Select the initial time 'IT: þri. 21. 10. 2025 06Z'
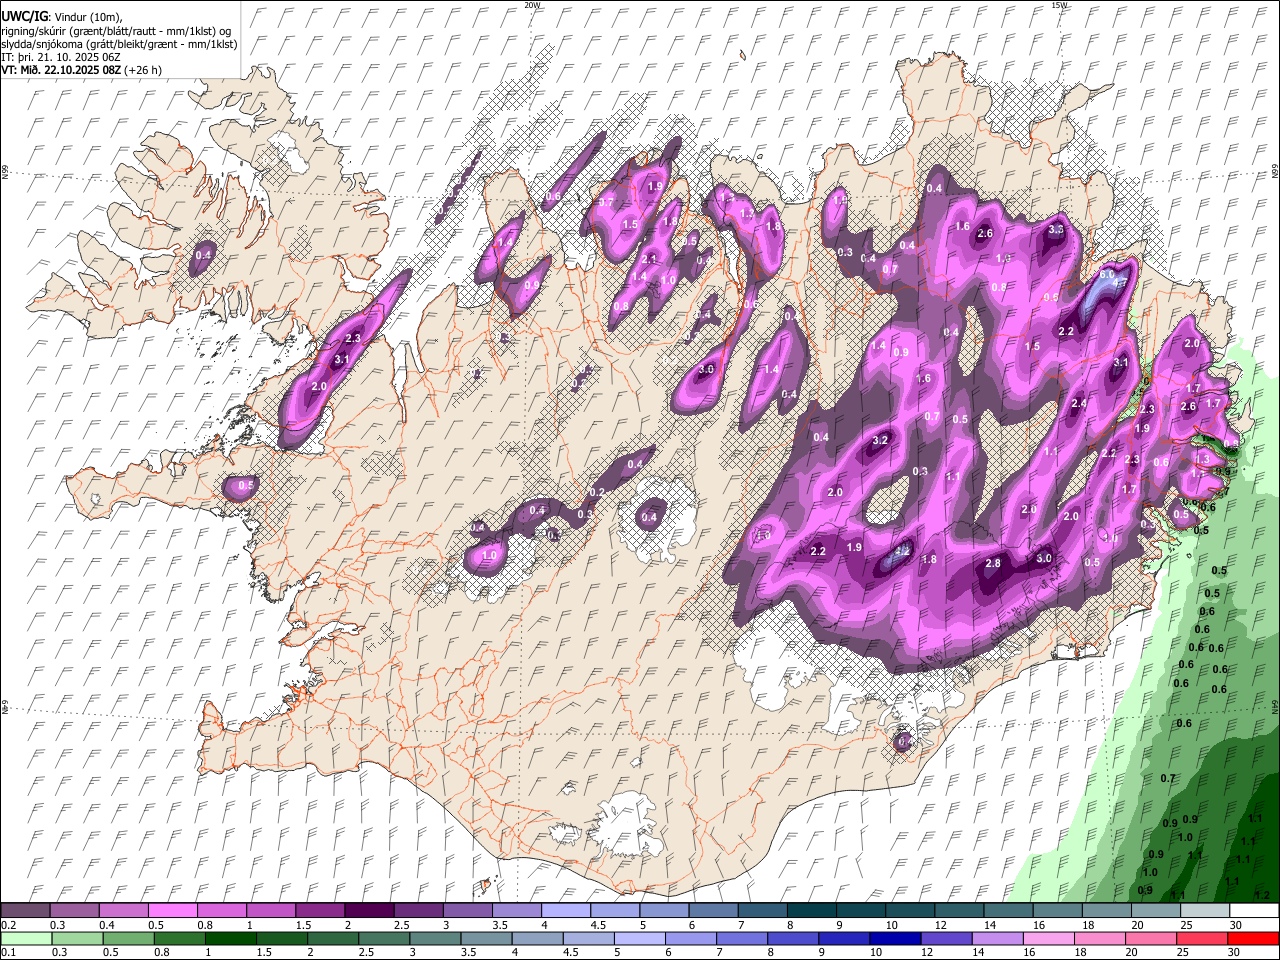 pyautogui.click(x=62, y=57)
